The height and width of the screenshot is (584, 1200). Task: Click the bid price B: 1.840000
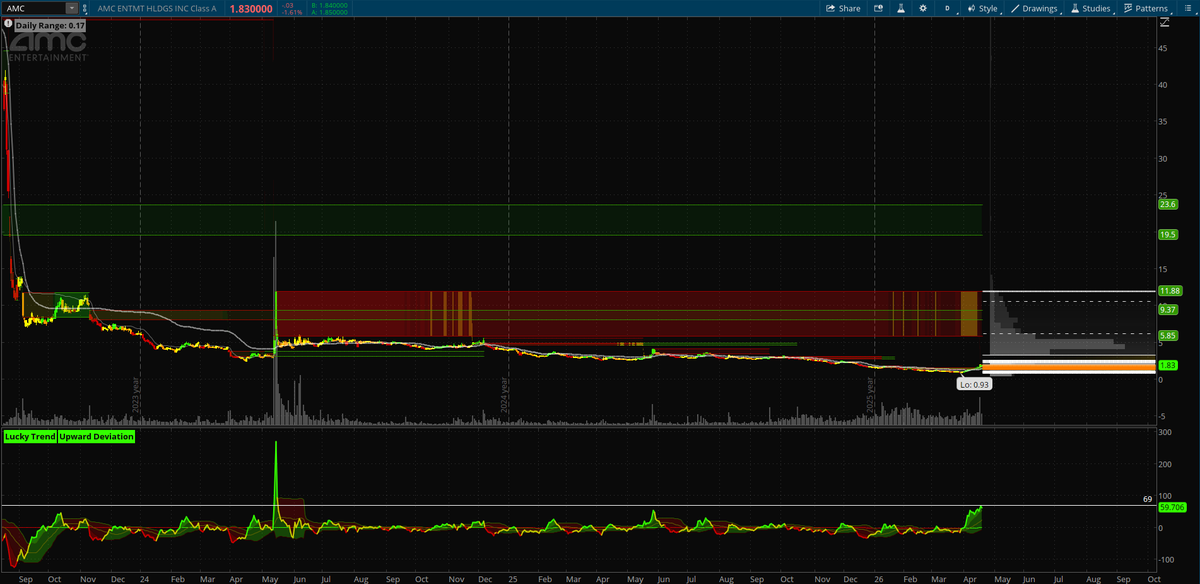(328, 5)
